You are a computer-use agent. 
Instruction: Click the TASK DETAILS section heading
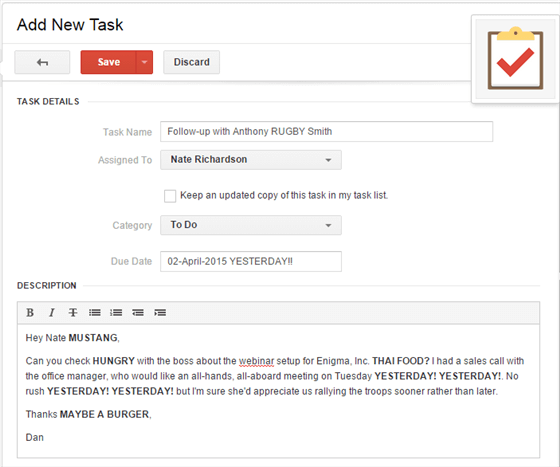[x=48, y=102]
